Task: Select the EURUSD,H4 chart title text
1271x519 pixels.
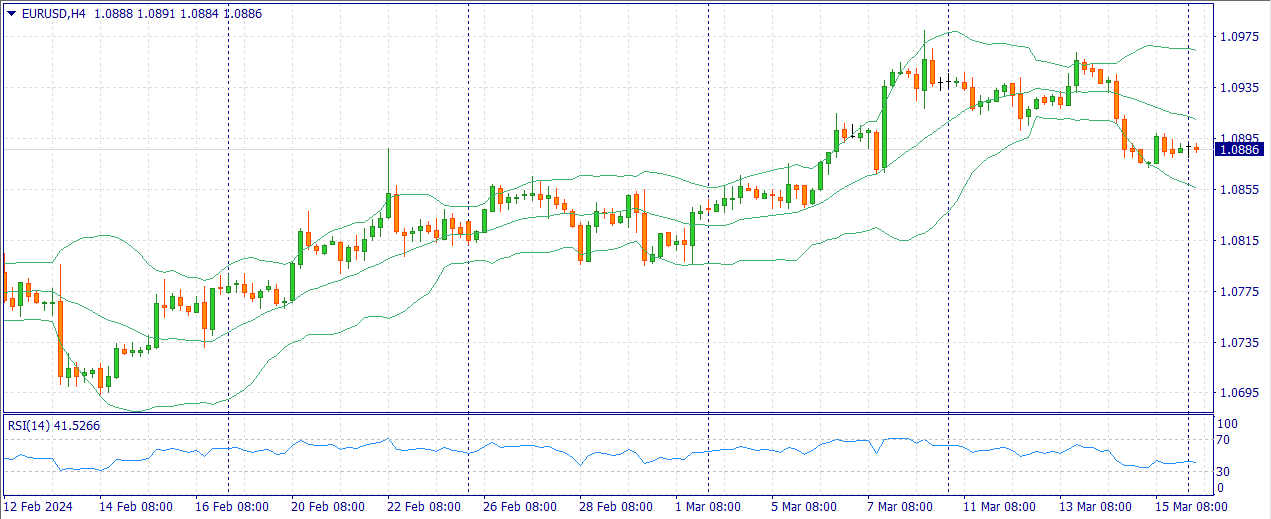Action: (55, 14)
